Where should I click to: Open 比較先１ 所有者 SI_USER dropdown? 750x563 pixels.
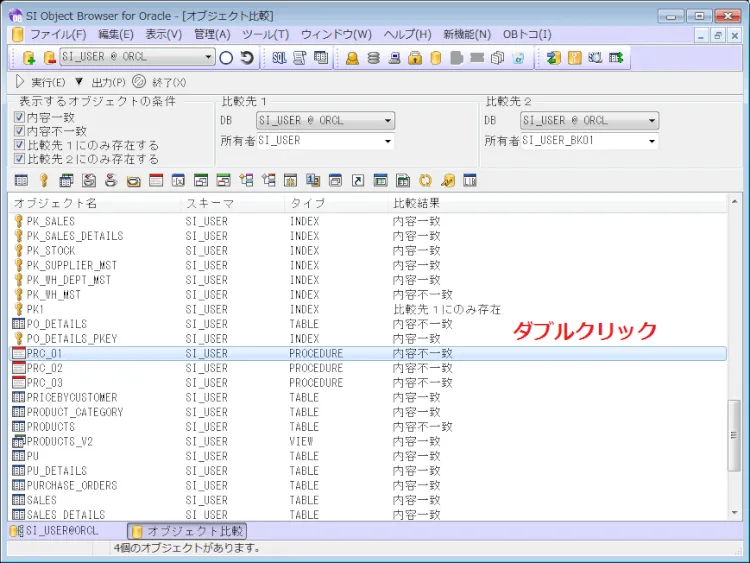click(388, 141)
